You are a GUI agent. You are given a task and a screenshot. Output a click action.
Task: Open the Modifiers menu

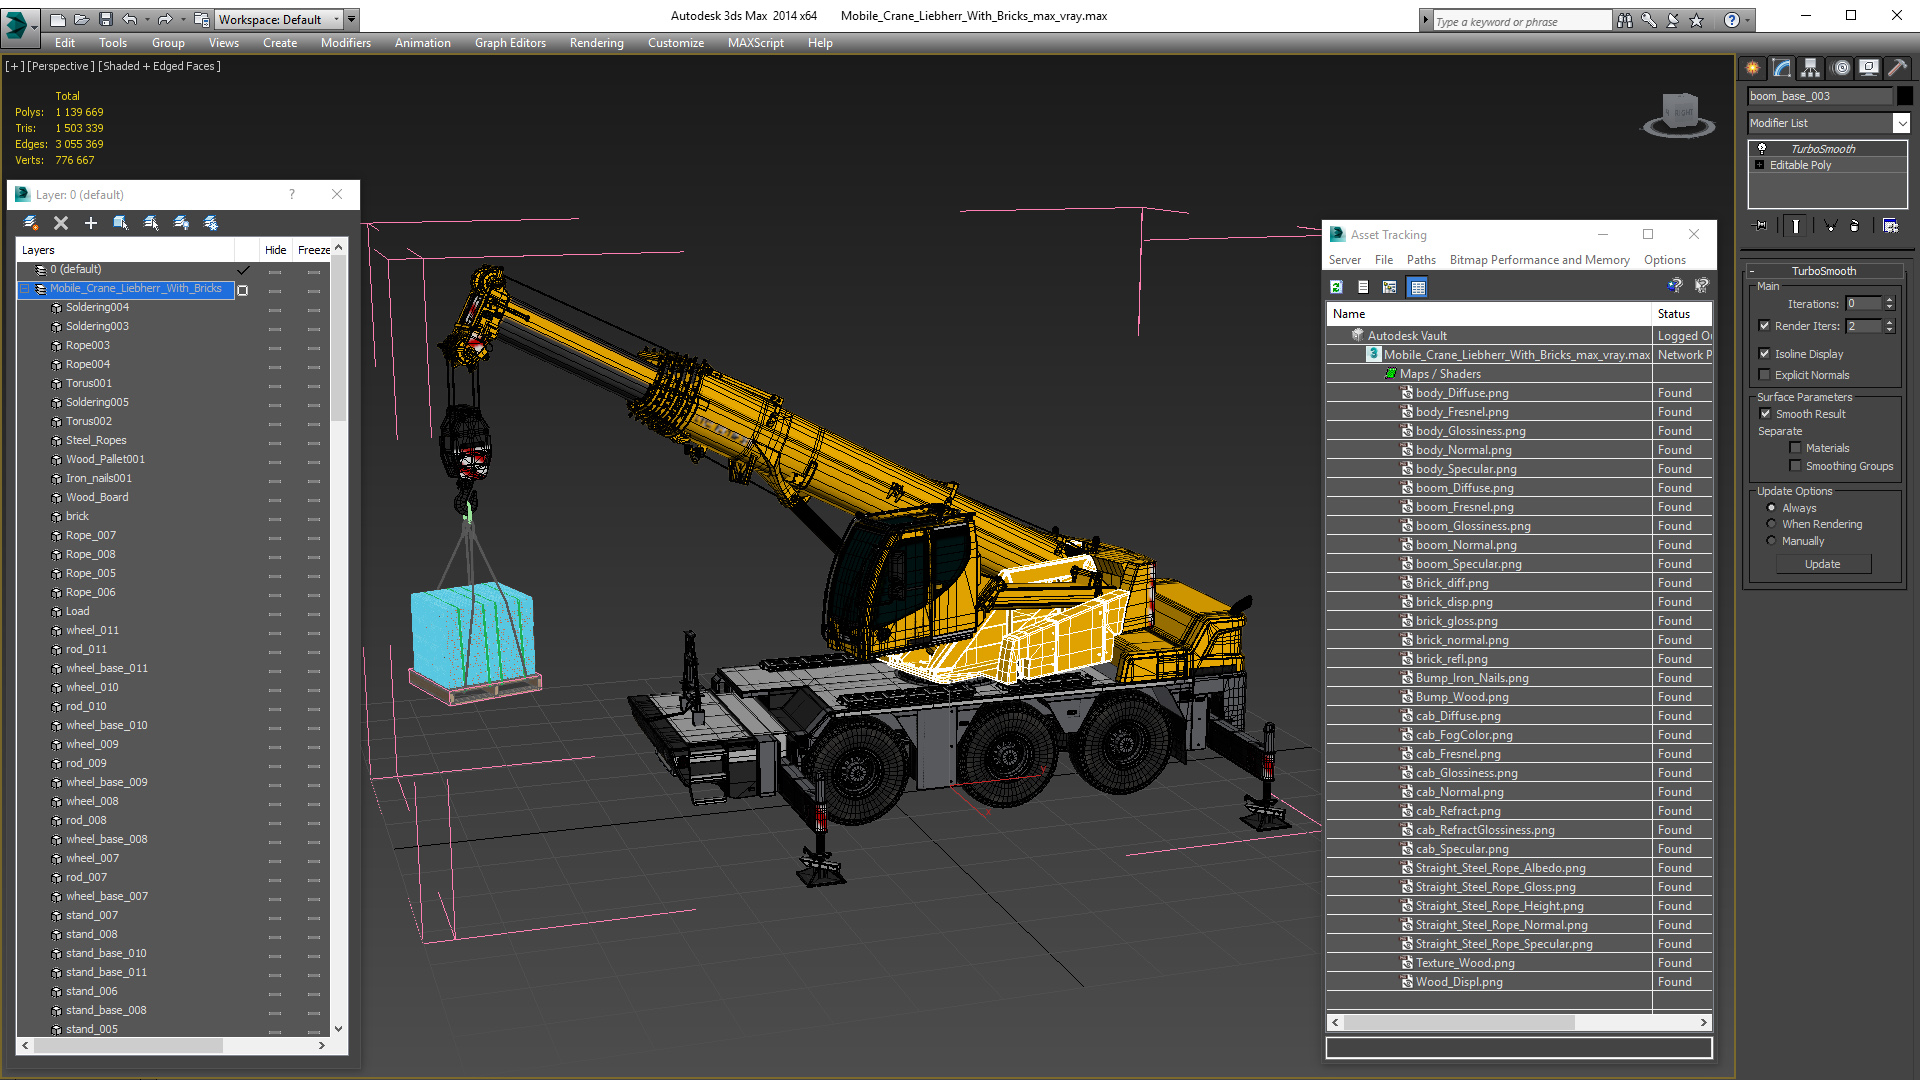346,43
